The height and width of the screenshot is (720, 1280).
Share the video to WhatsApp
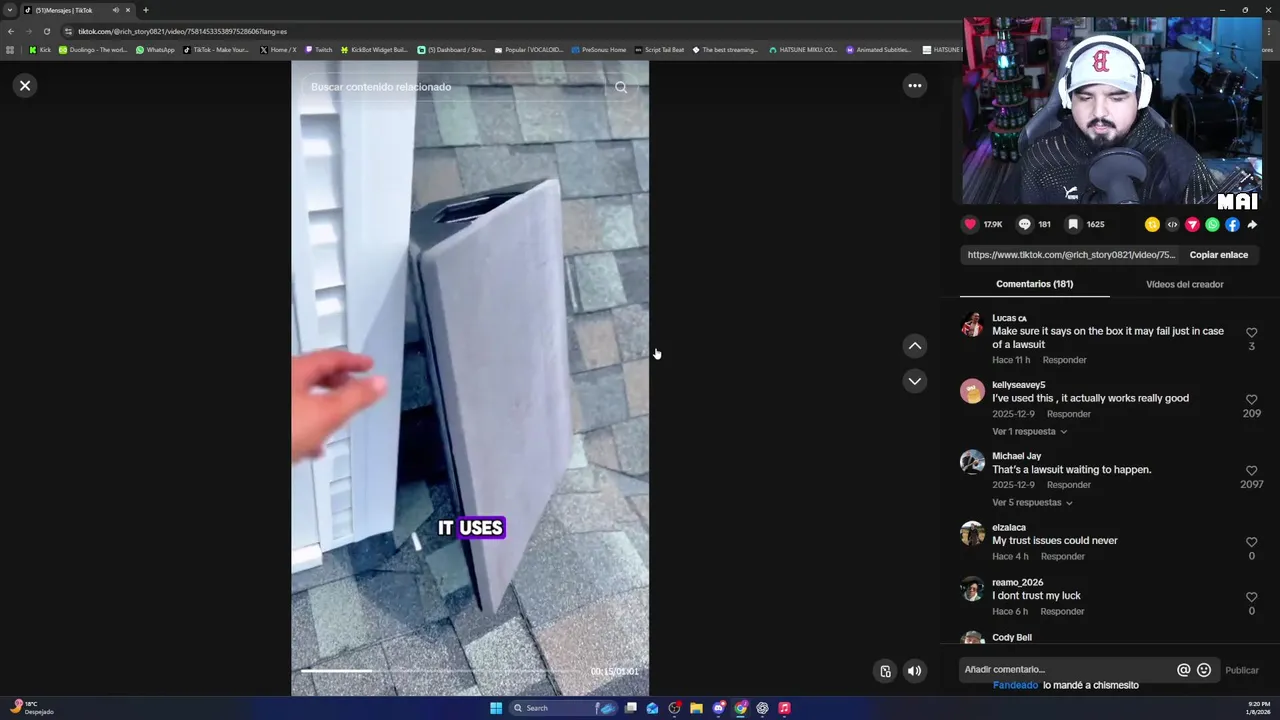pos(1212,225)
